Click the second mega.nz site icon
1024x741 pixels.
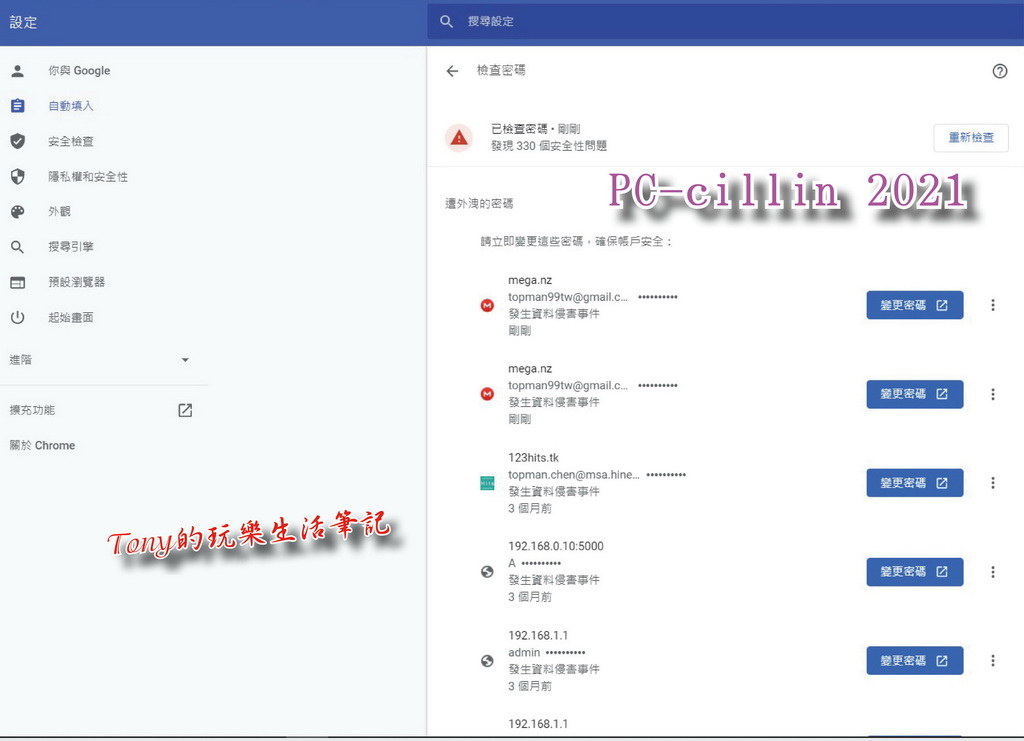tap(487, 394)
